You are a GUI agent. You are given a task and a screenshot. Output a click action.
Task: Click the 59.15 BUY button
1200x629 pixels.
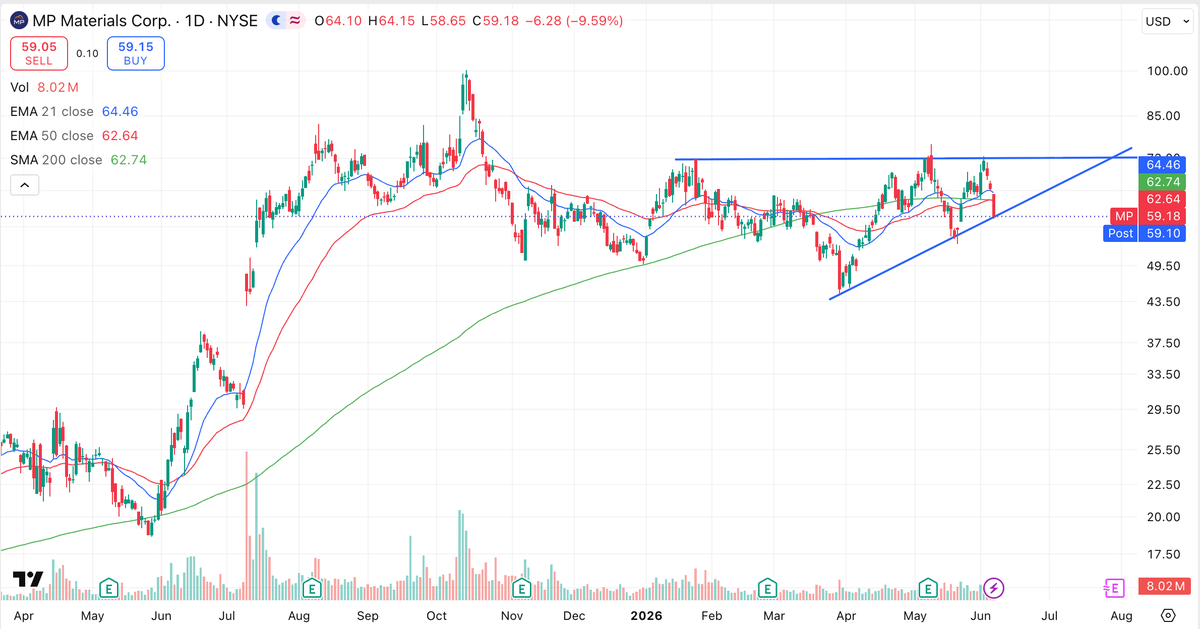pos(135,53)
